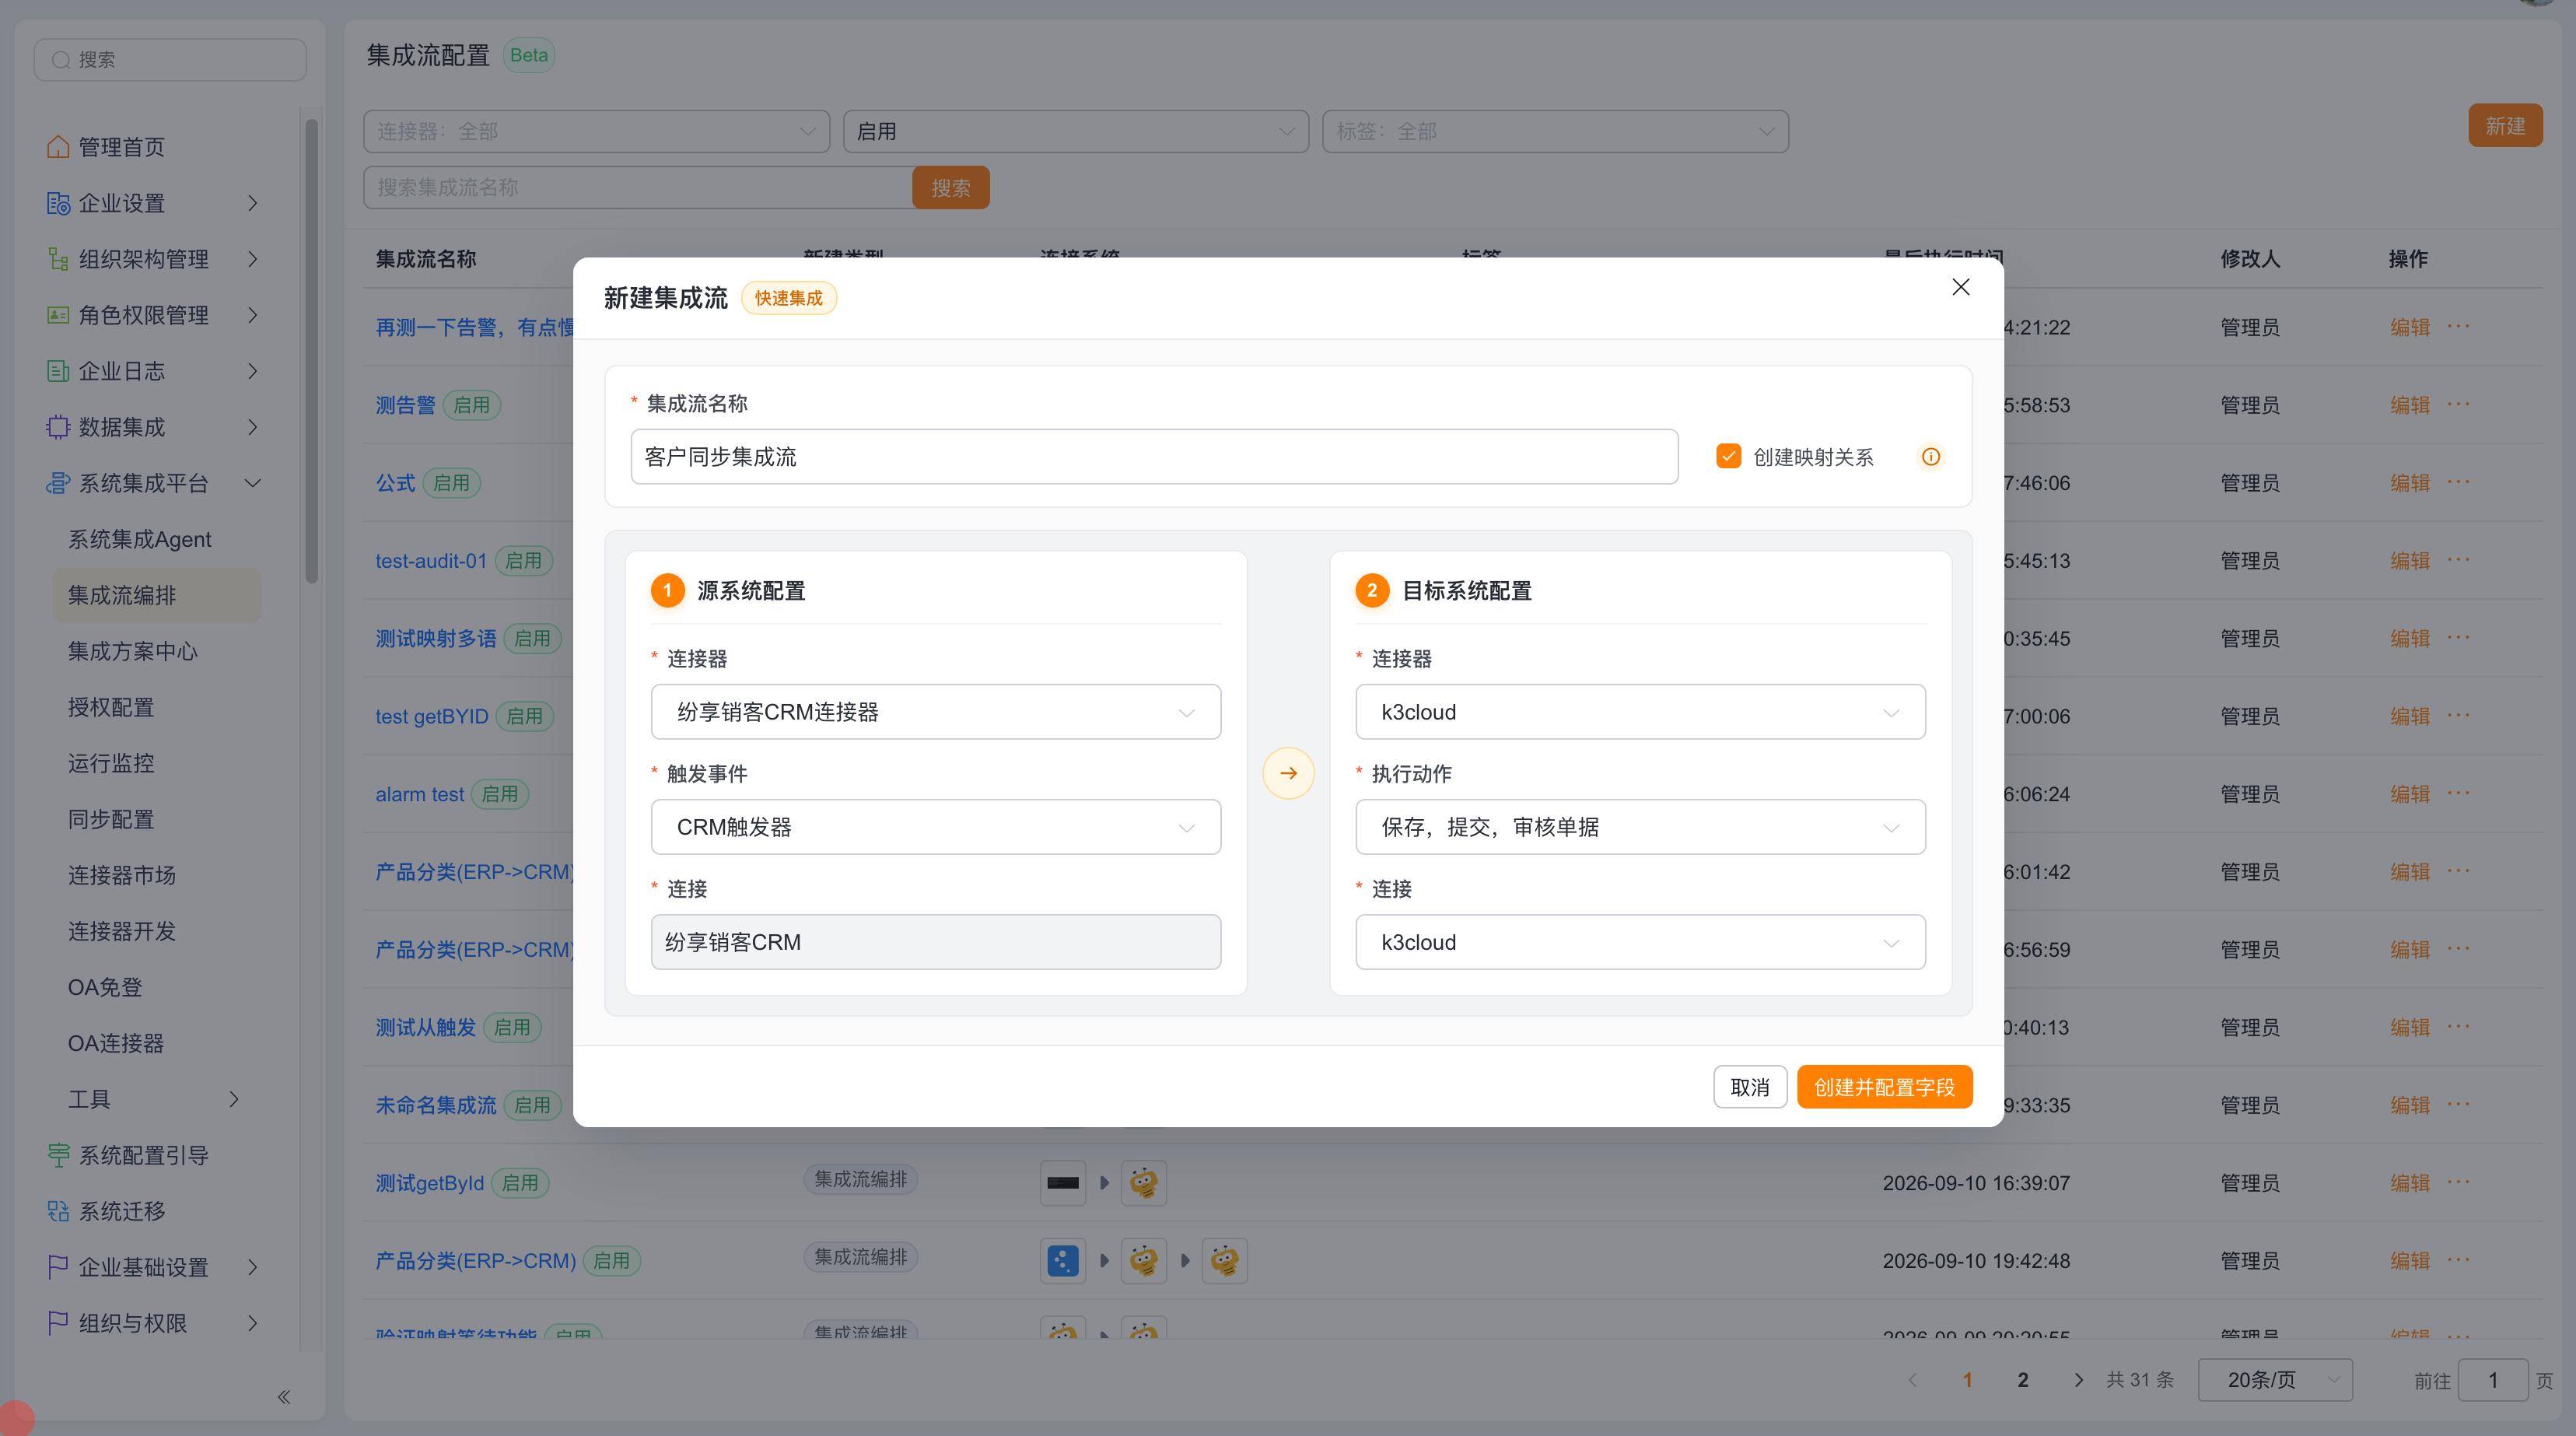Click the 系统集成平台 sidebar icon
The image size is (2576, 1436).
(x=58, y=483)
